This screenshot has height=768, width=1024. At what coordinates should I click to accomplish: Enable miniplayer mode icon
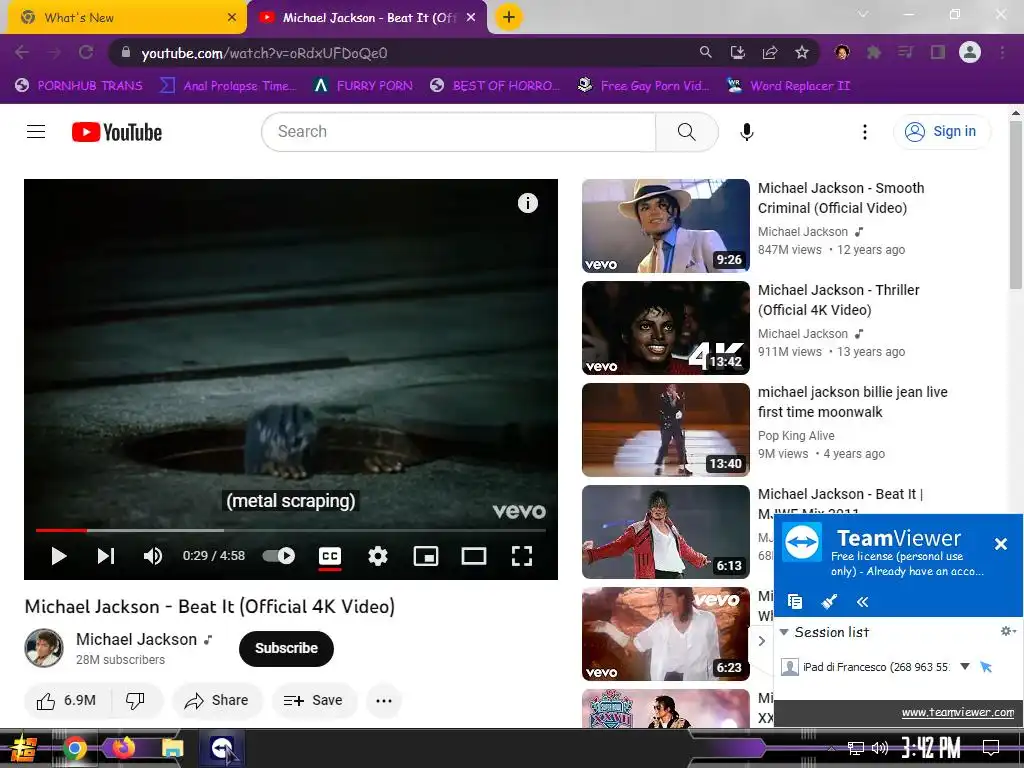426,556
